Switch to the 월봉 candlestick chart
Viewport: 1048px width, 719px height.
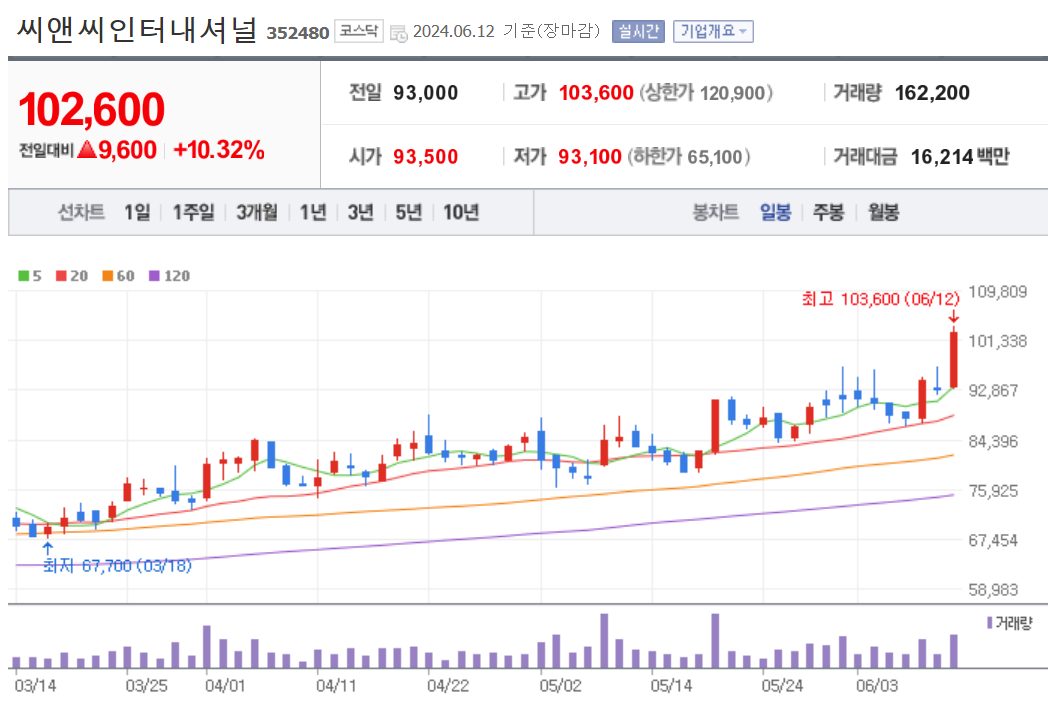(x=884, y=212)
